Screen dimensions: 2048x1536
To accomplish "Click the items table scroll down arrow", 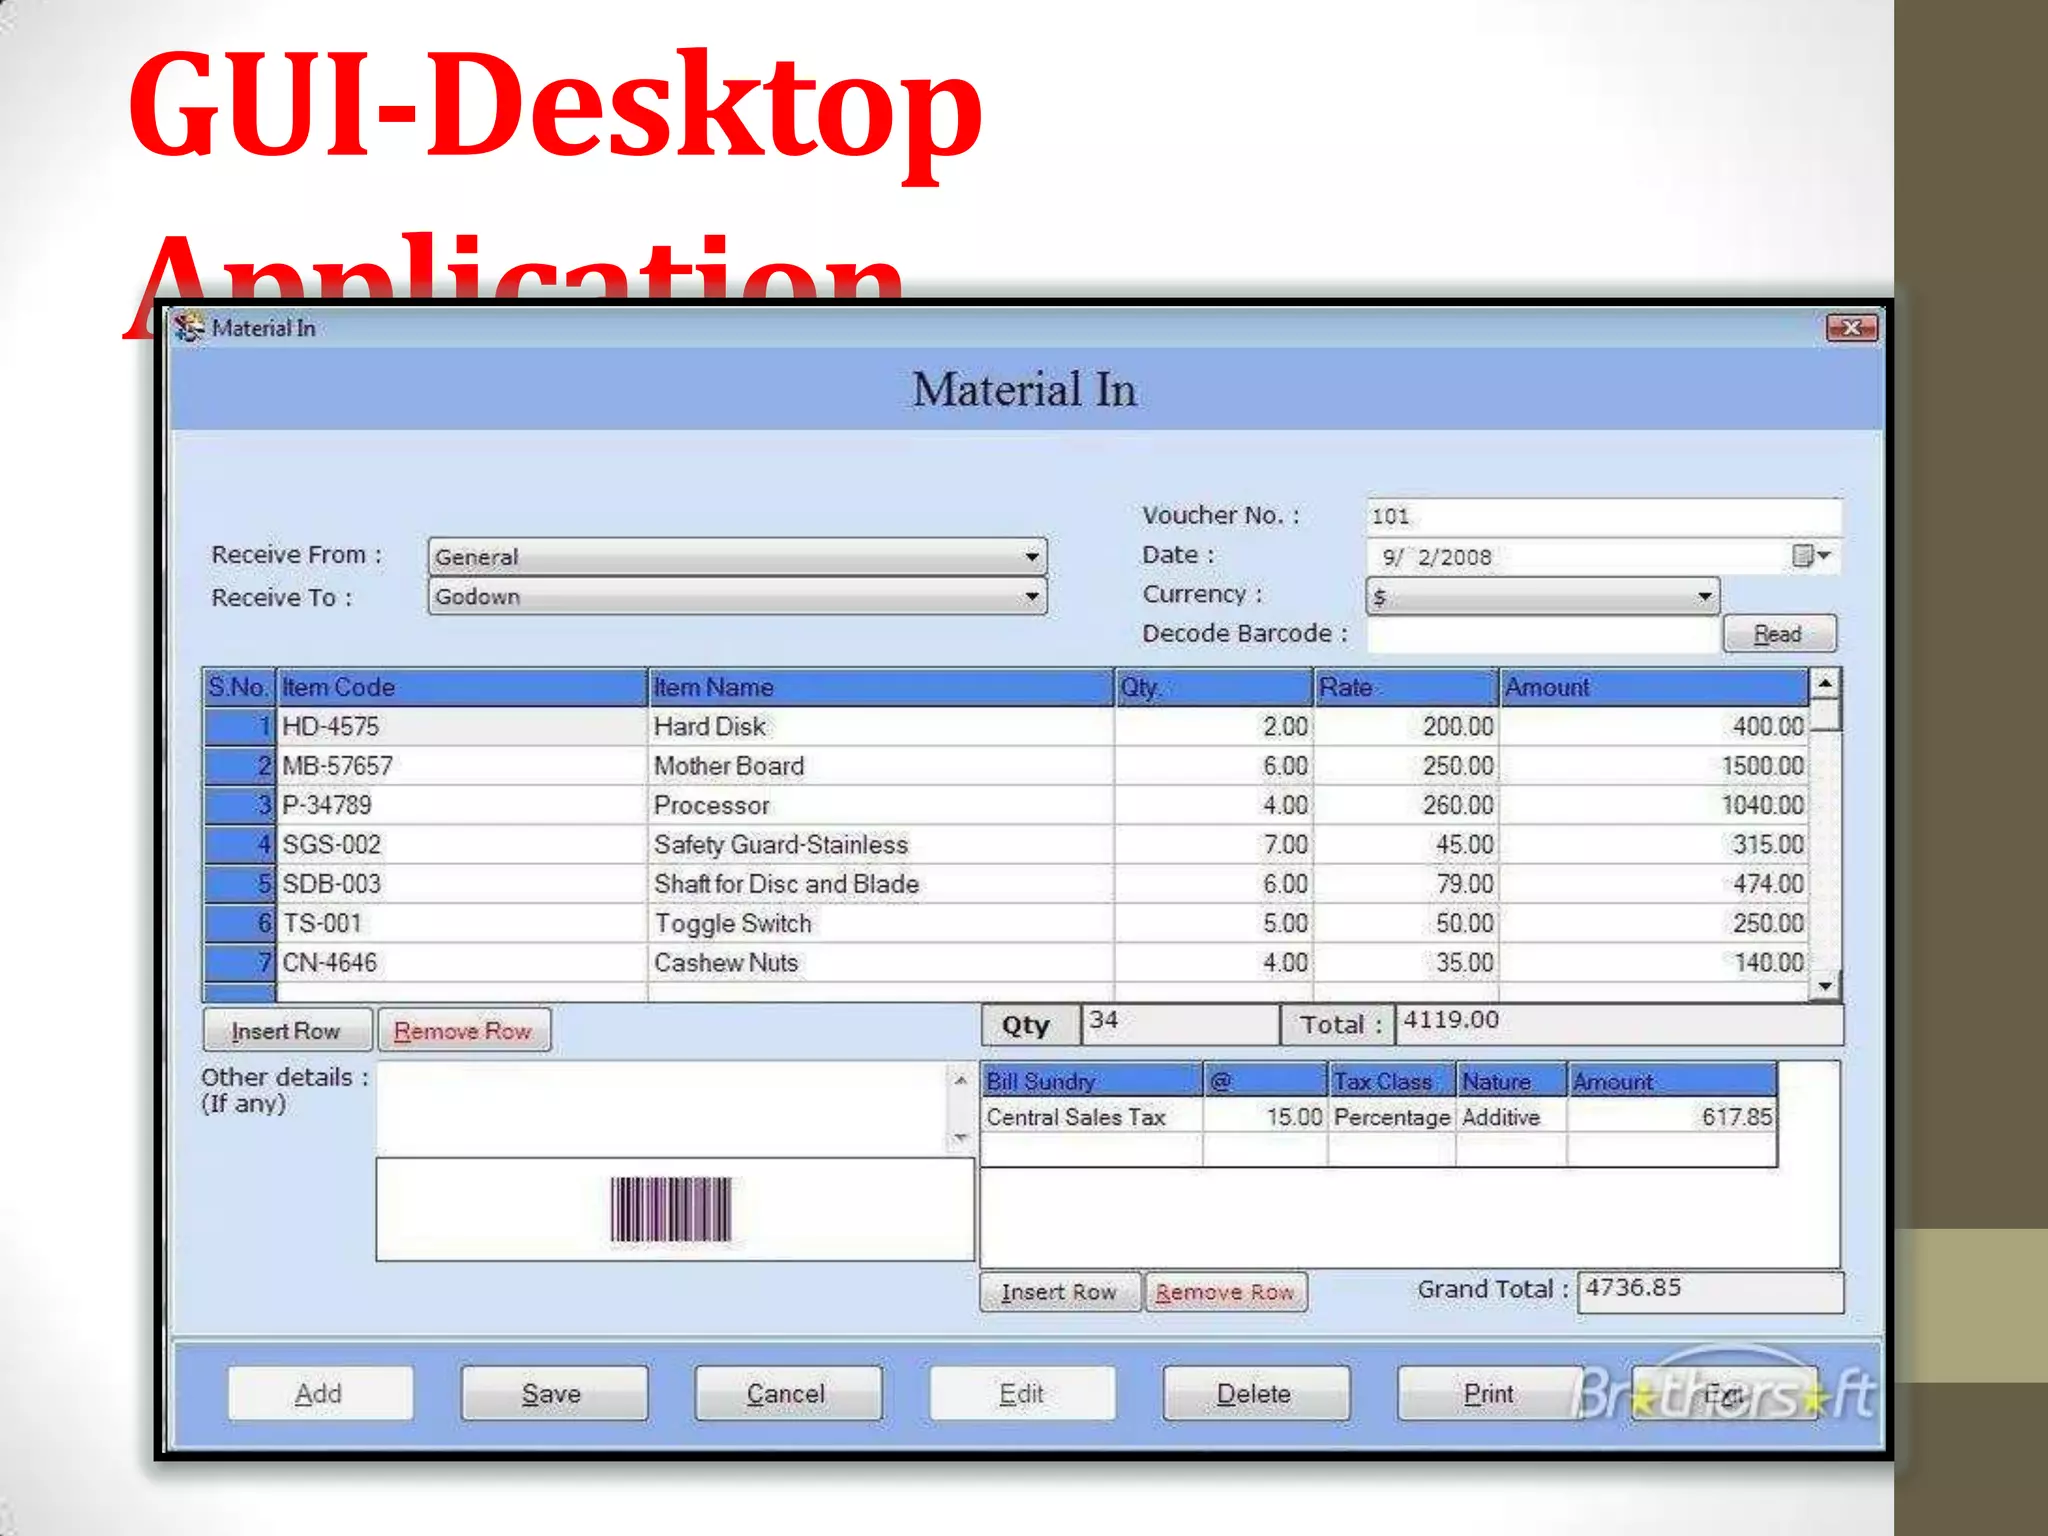I will (x=1825, y=986).
